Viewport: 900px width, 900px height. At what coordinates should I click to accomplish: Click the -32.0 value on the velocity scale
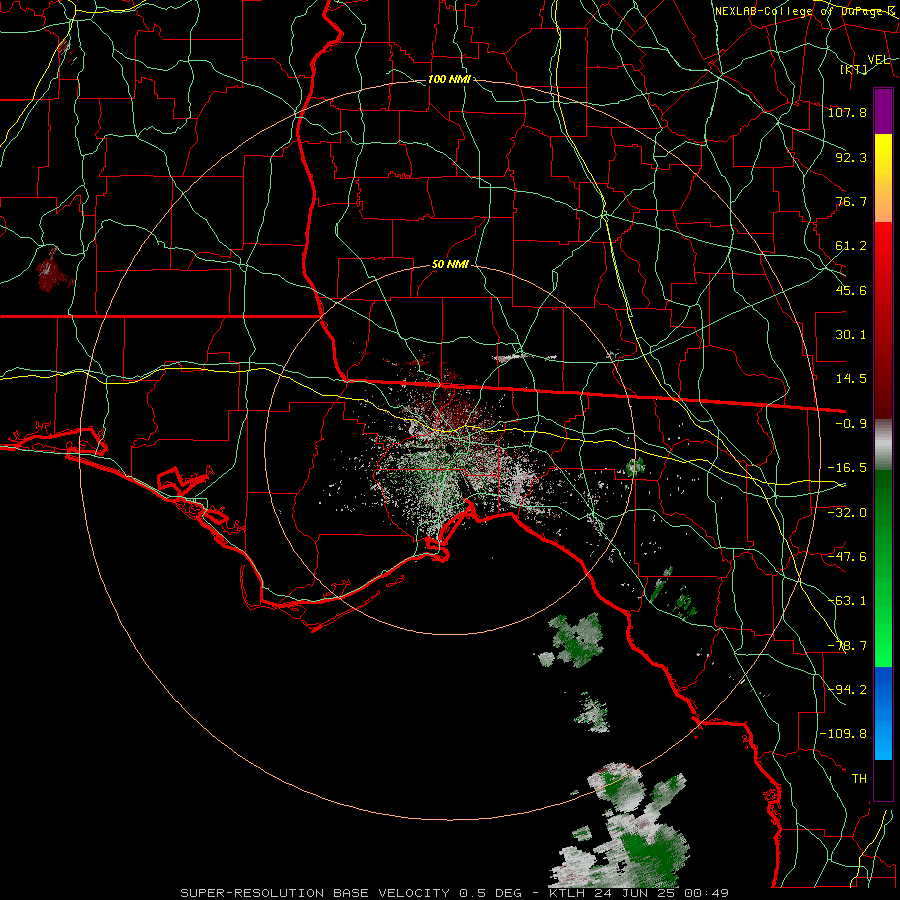(x=847, y=513)
